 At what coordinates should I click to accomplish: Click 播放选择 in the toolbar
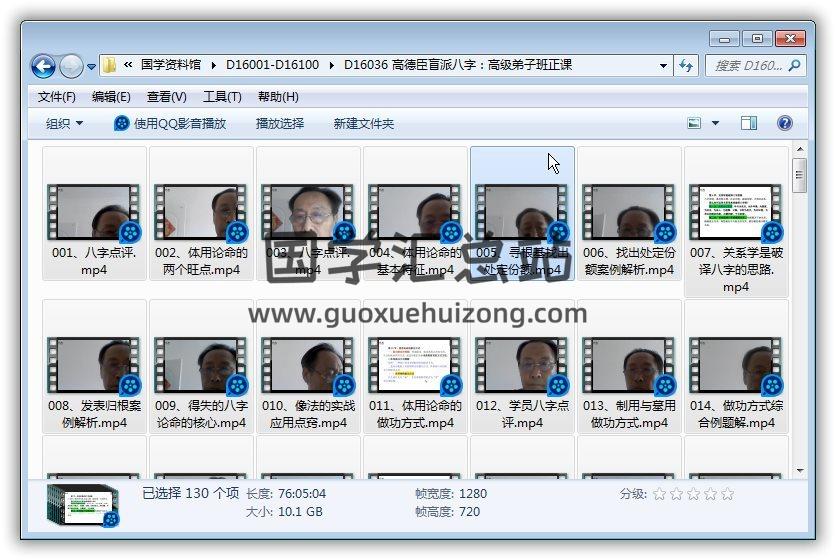280,124
